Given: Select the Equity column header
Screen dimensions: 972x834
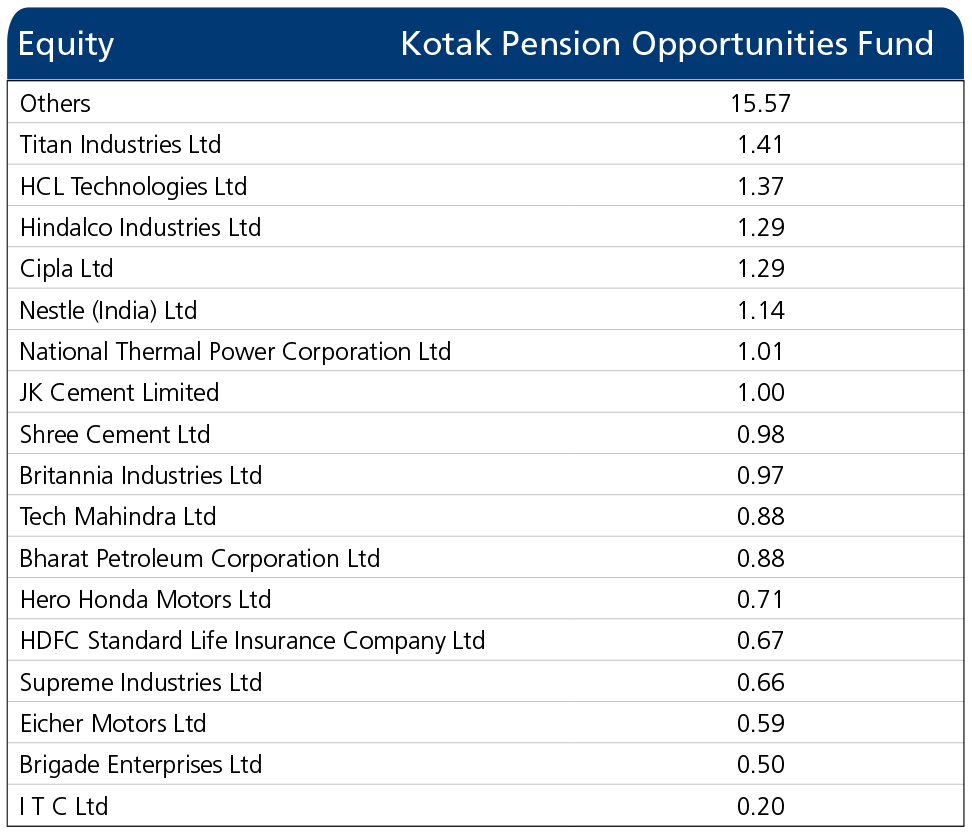Looking at the screenshot, I should pos(66,45).
